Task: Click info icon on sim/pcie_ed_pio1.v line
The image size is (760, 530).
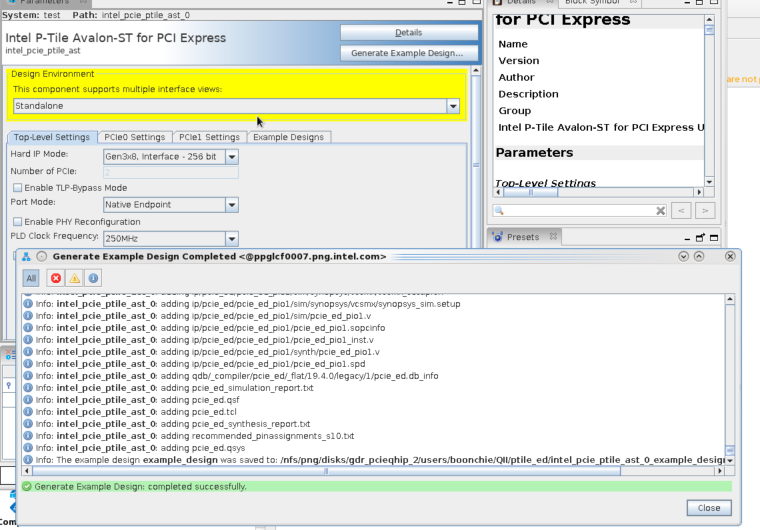Action: [x=28, y=316]
